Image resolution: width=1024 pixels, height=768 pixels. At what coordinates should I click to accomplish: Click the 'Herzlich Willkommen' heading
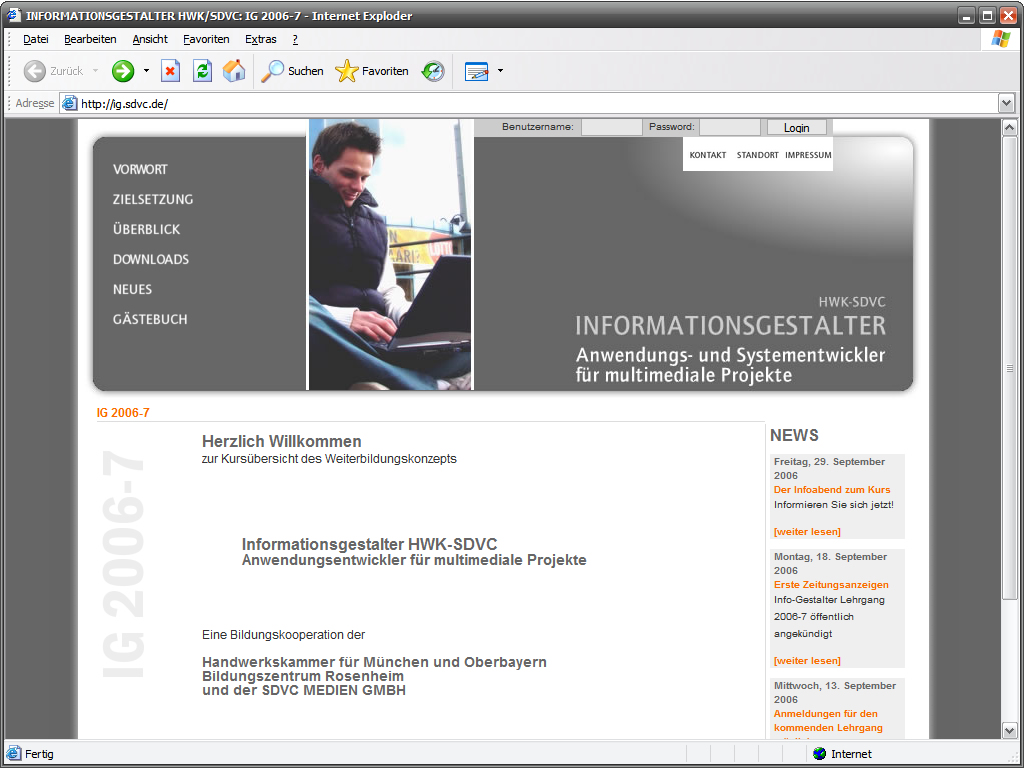[x=281, y=441]
